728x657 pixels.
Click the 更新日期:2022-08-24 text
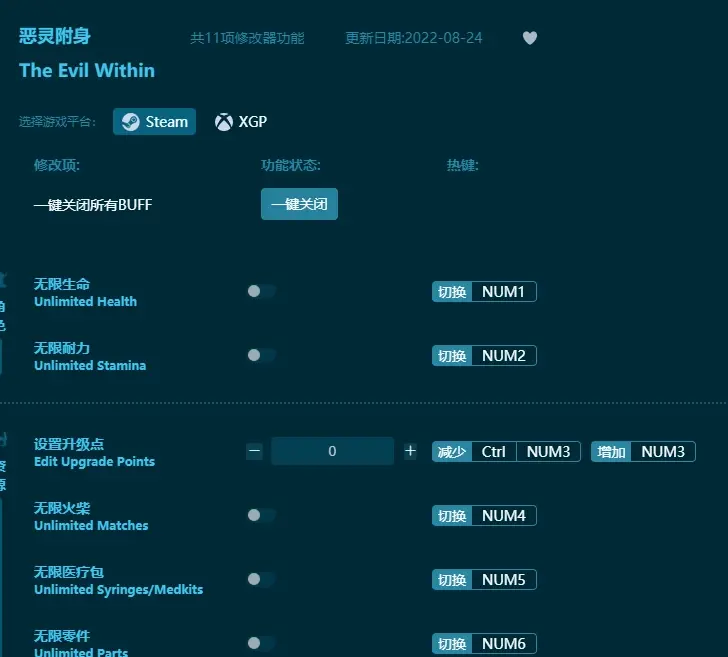click(414, 38)
